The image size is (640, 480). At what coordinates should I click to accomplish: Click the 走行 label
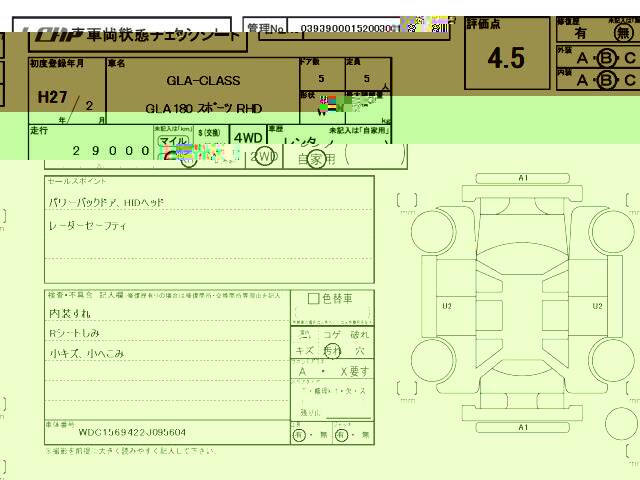(x=39, y=131)
